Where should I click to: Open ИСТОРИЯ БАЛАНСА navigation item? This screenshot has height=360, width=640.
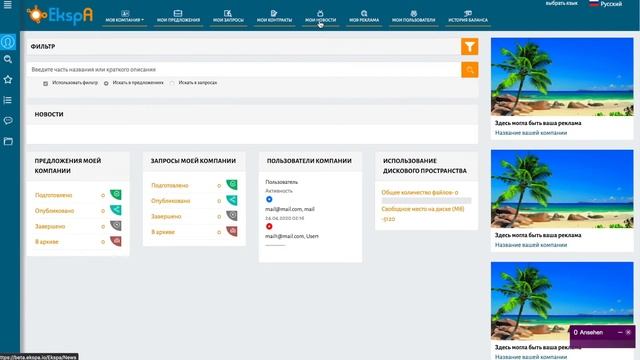[468, 16]
